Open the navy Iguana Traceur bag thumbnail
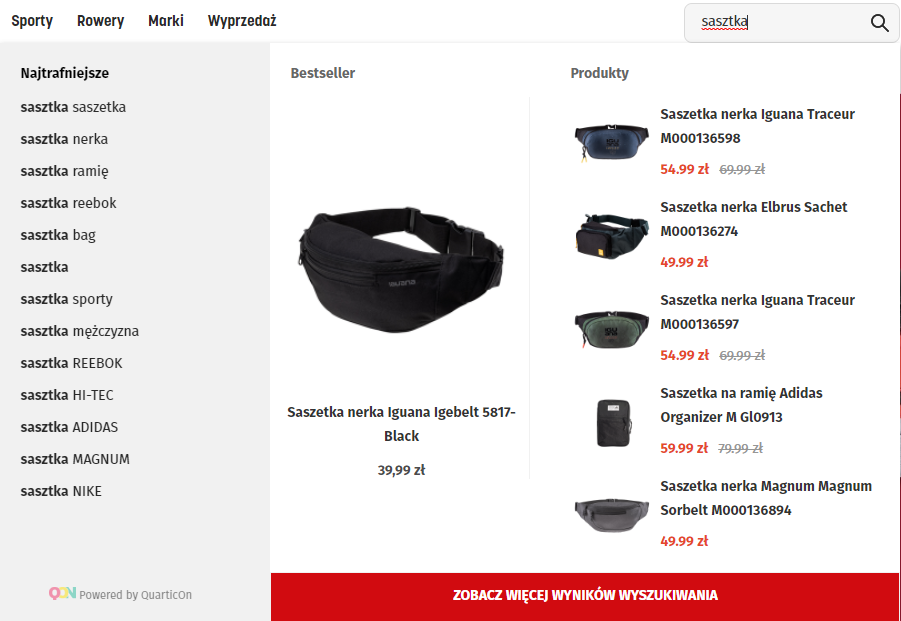 (x=611, y=141)
